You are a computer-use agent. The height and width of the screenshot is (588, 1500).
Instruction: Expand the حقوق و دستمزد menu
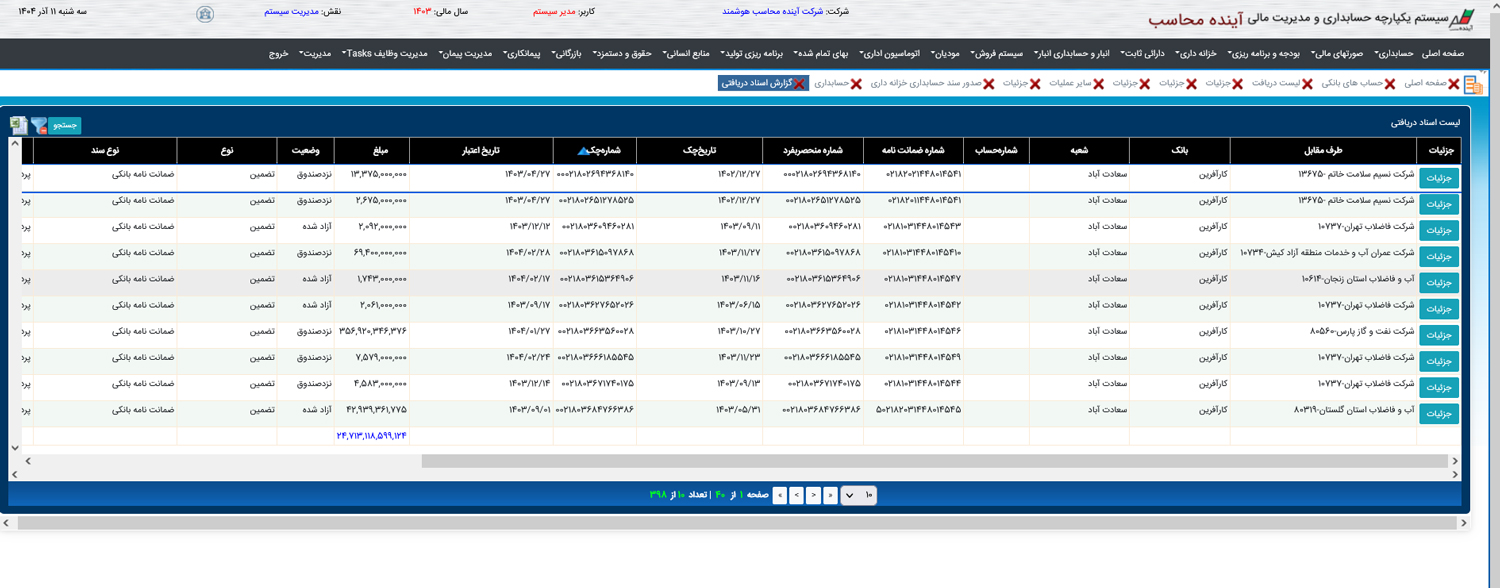click(628, 53)
